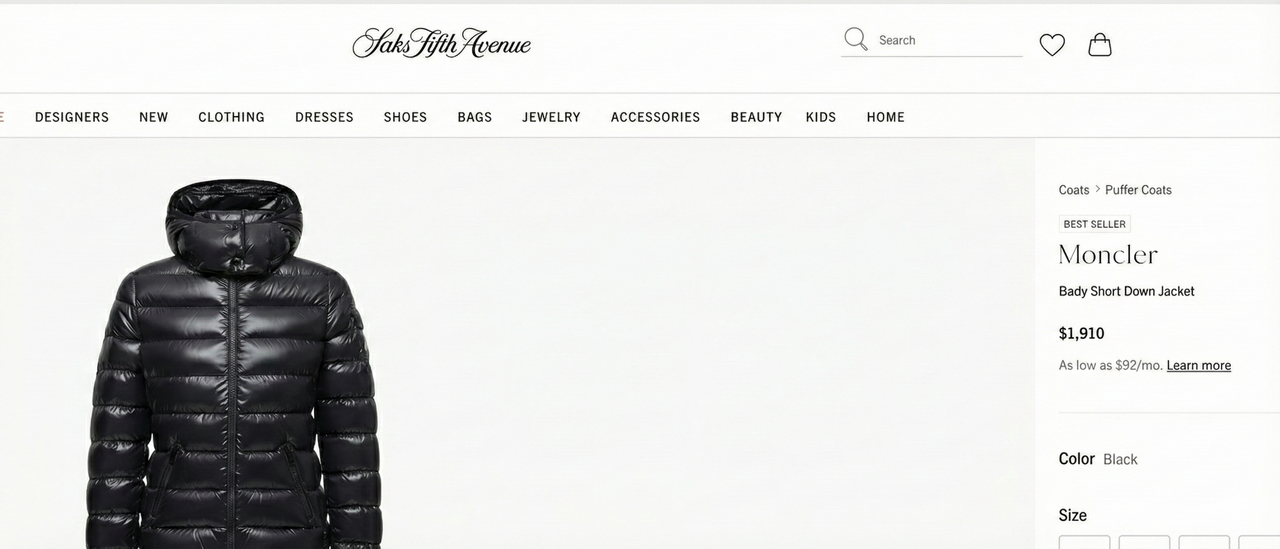Select SHOES in the navigation bar
The width and height of the screenshot is (1280, 549).
pos(405,117)
